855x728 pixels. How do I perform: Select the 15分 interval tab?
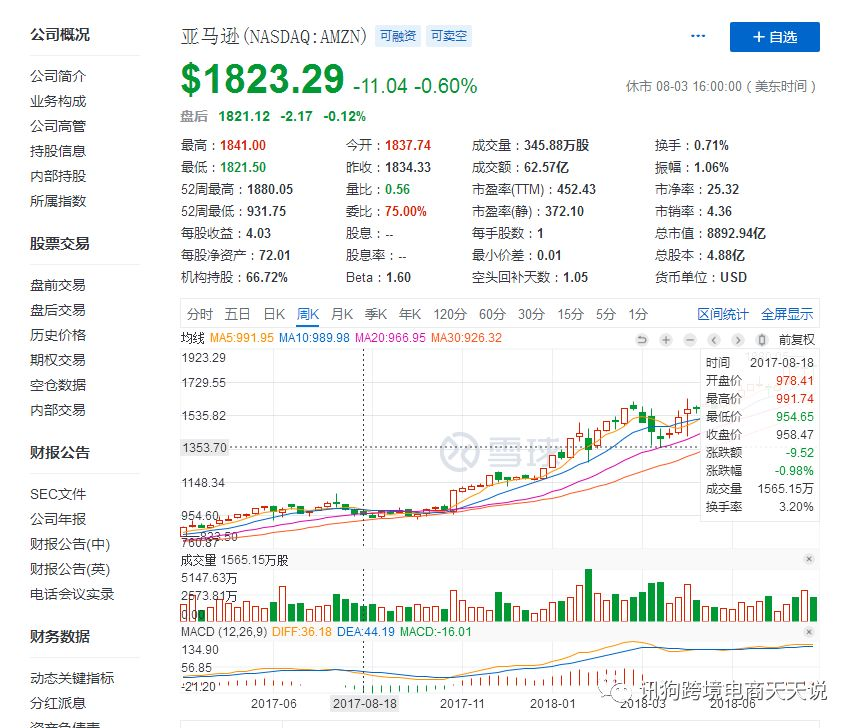tap(570, 314)
